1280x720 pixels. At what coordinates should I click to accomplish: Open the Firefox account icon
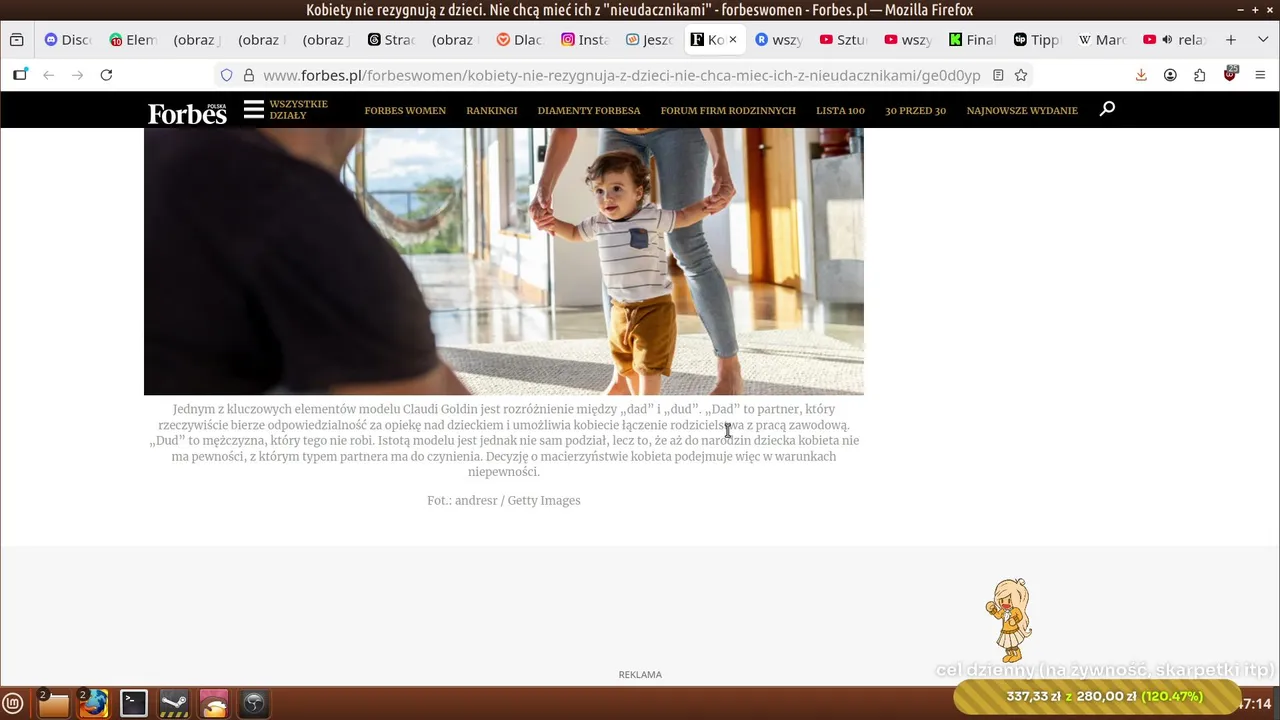1170,75
